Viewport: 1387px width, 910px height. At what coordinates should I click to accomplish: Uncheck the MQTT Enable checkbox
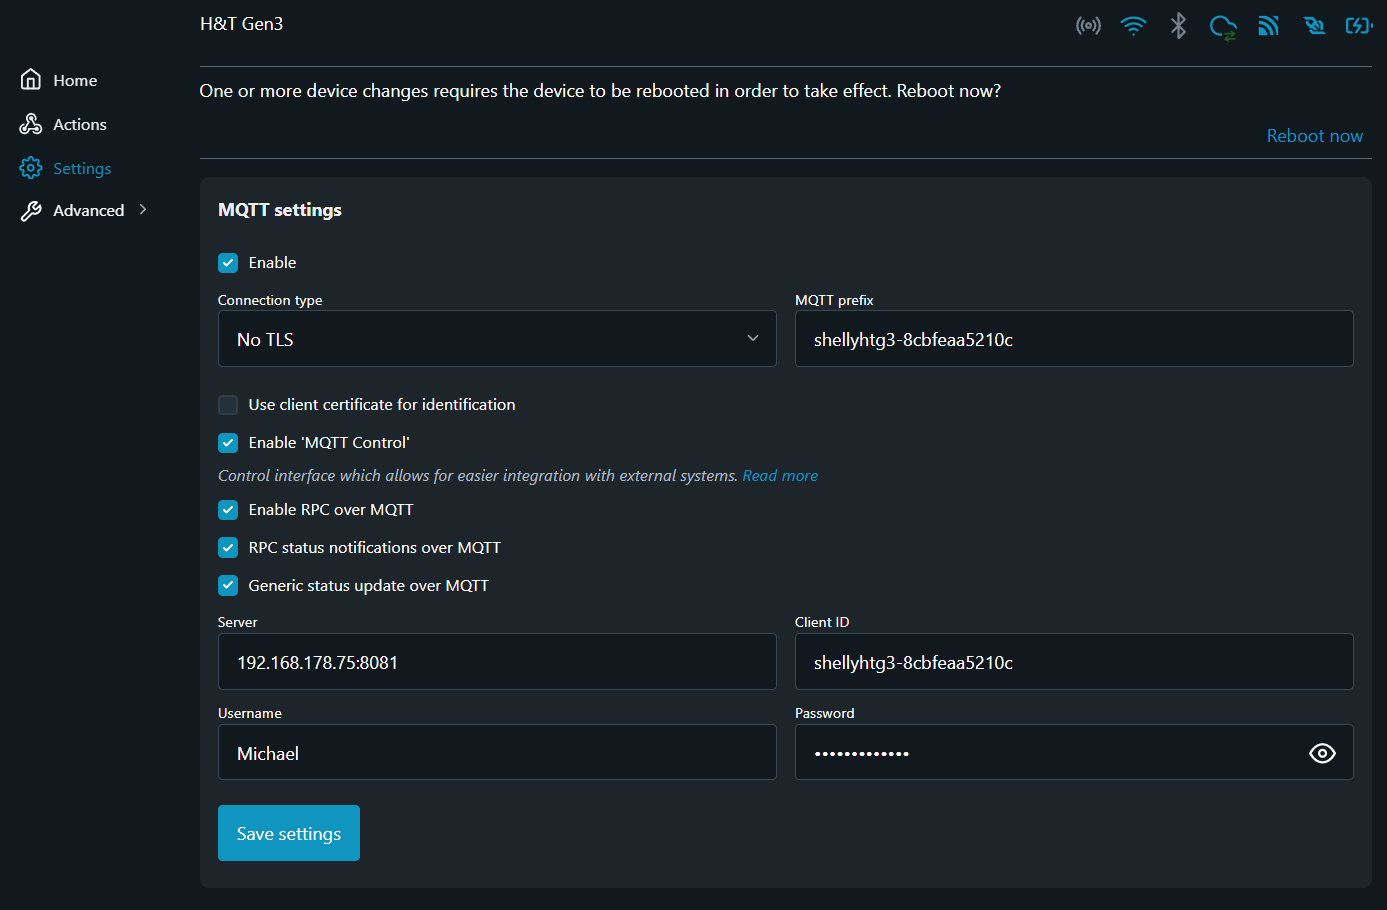tap(228, 263)
